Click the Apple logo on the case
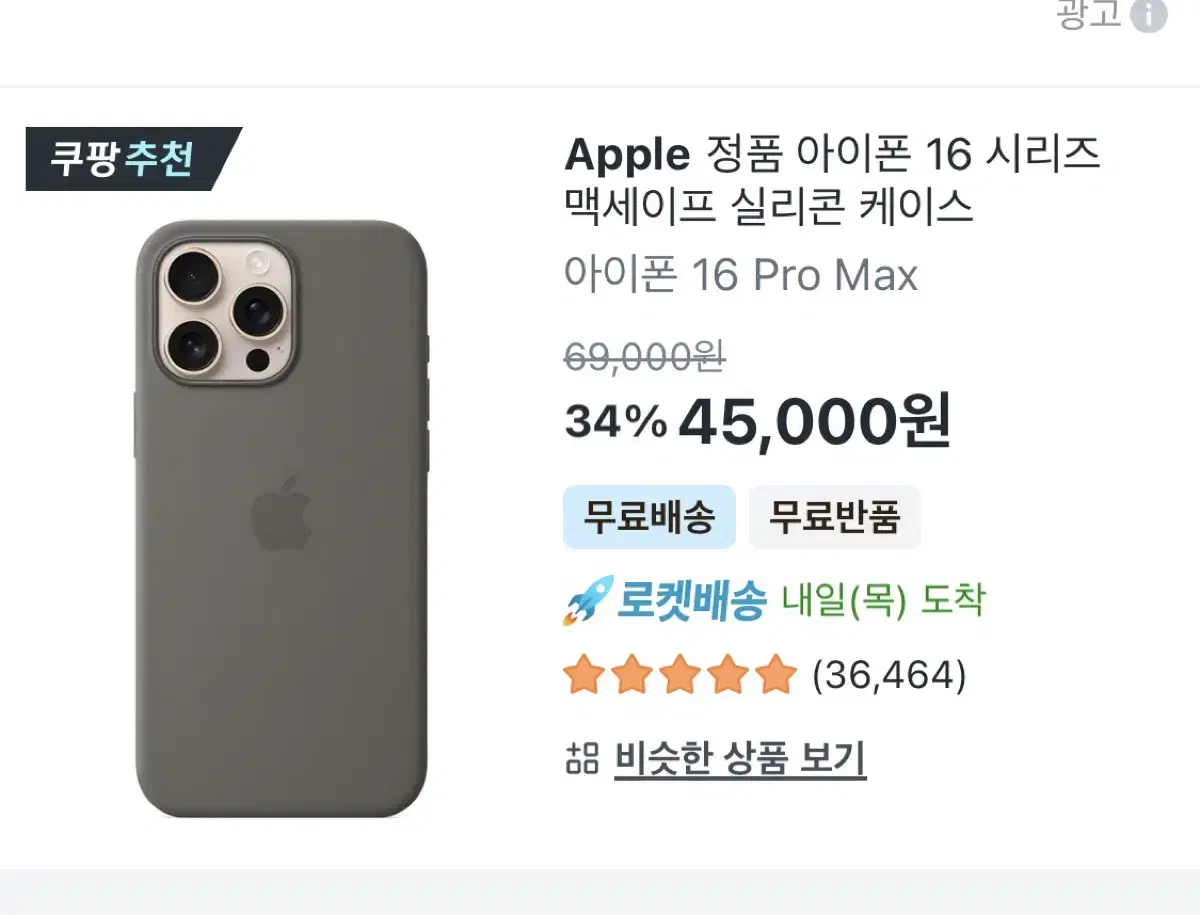This screenshot has height=915, width=1200. click(281, 513)
